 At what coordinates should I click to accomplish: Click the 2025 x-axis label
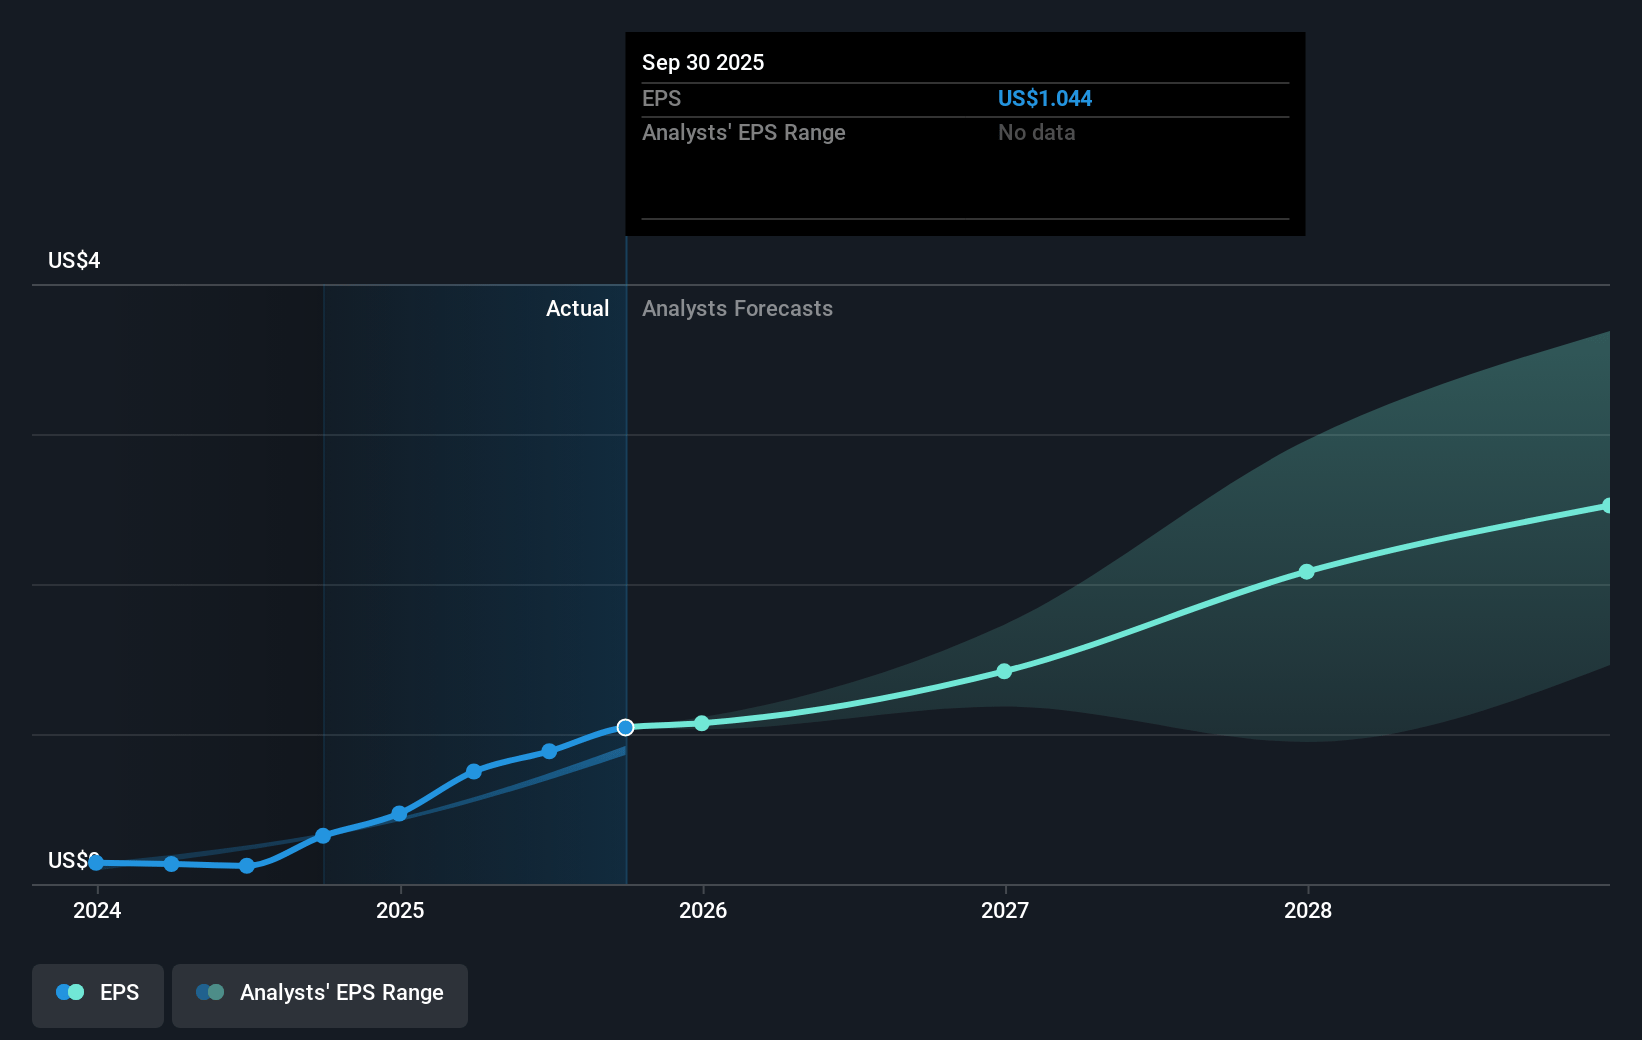[x=400, y=910]
